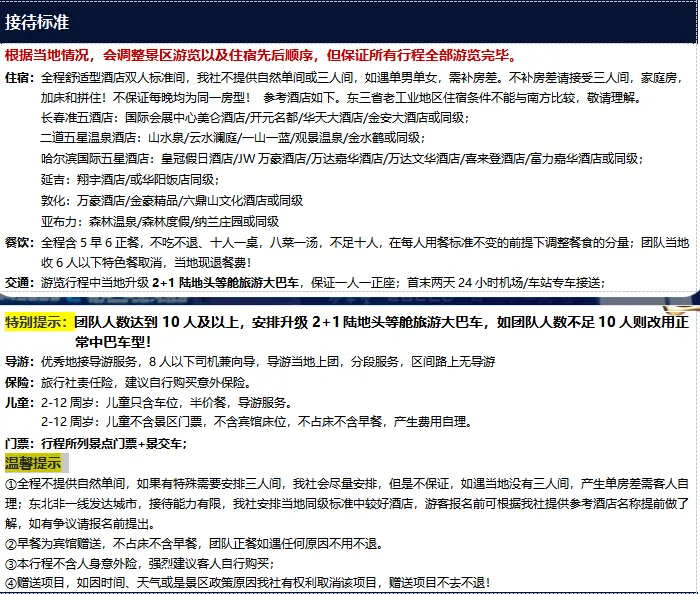
Task: Click the line 哈尔滨国际五星酒店
Action: coord(342,158)
